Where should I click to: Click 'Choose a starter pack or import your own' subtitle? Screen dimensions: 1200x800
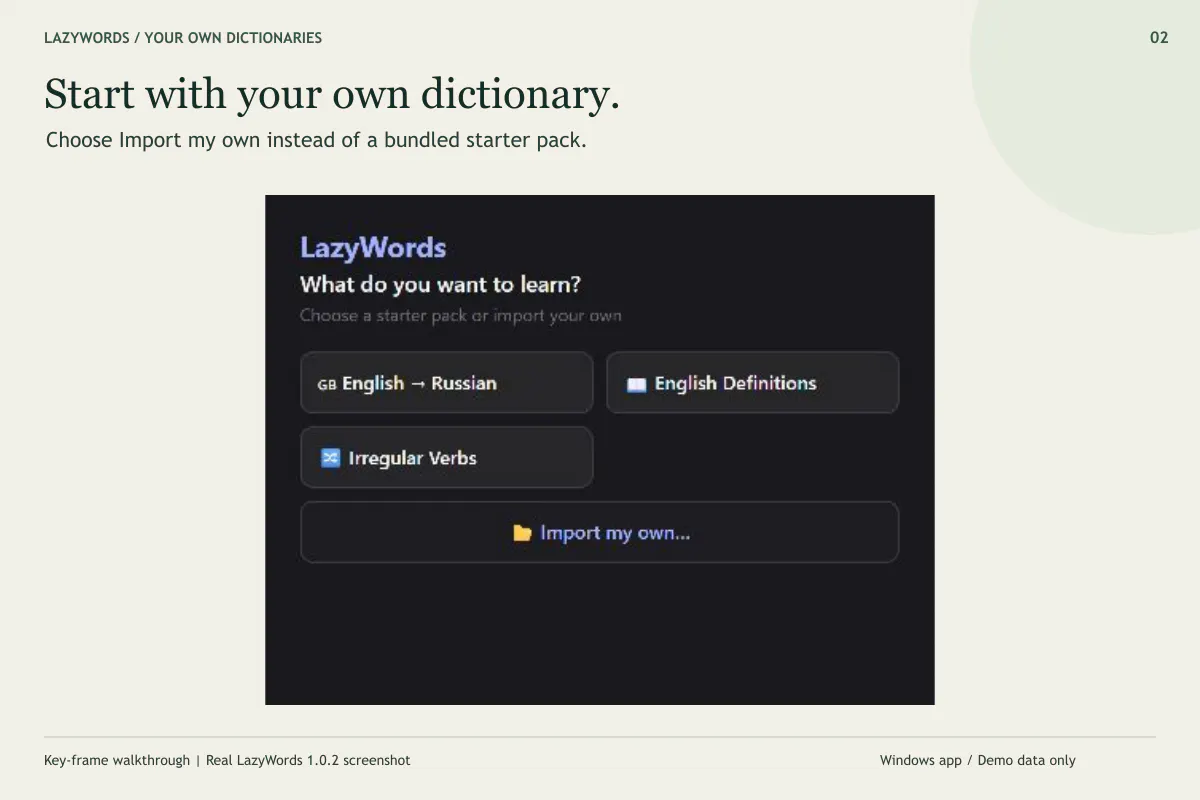[x=461, y=316]
